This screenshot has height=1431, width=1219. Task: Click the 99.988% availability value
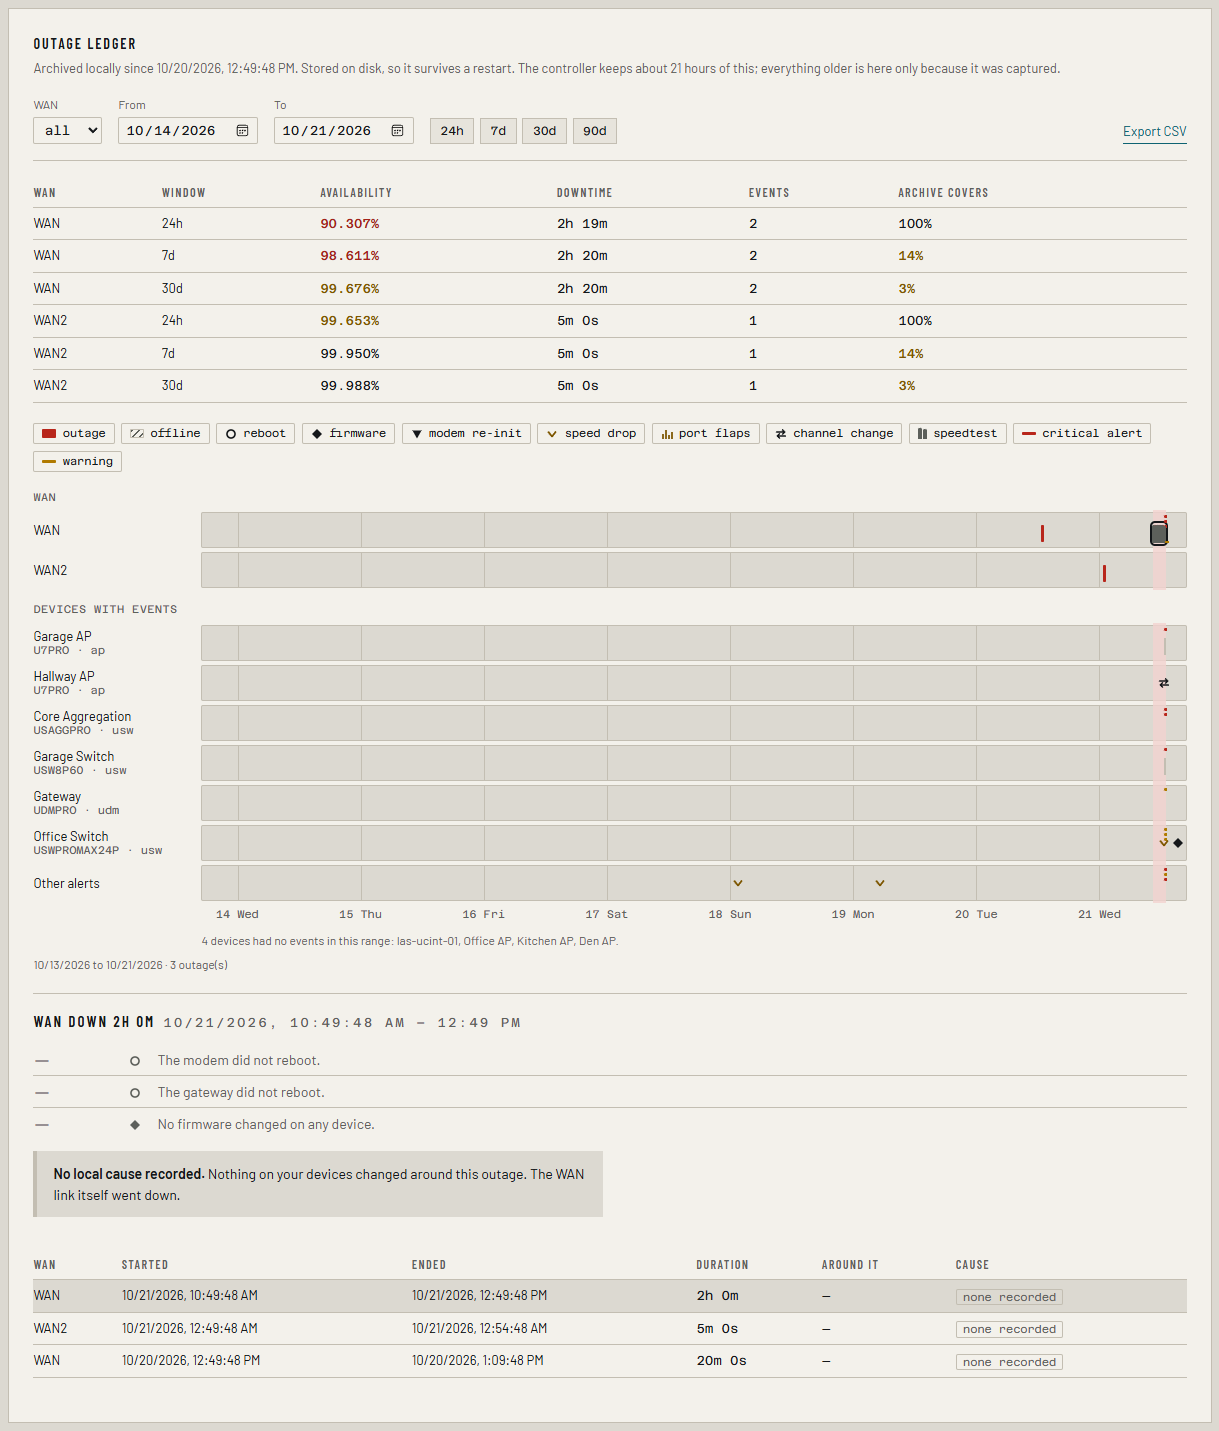point(350,386)
